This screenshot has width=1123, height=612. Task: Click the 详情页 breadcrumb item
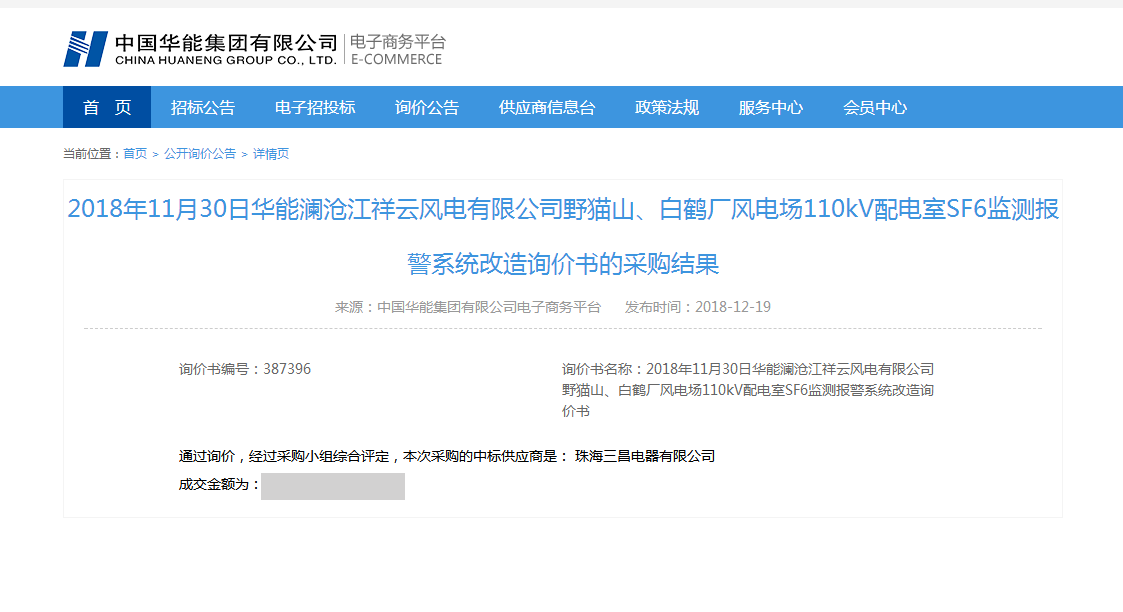click(x=270, y=154)
